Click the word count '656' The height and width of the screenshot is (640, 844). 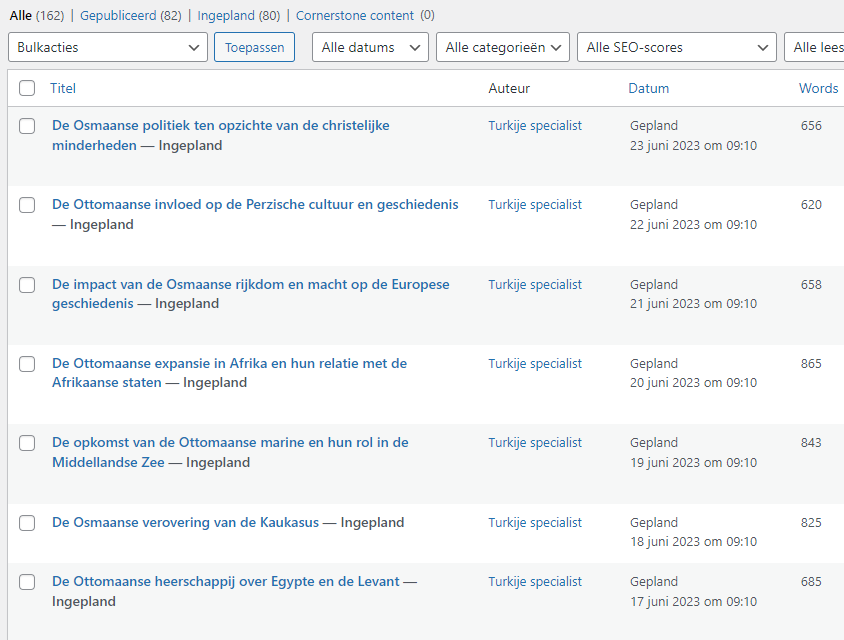click(811, 125)
